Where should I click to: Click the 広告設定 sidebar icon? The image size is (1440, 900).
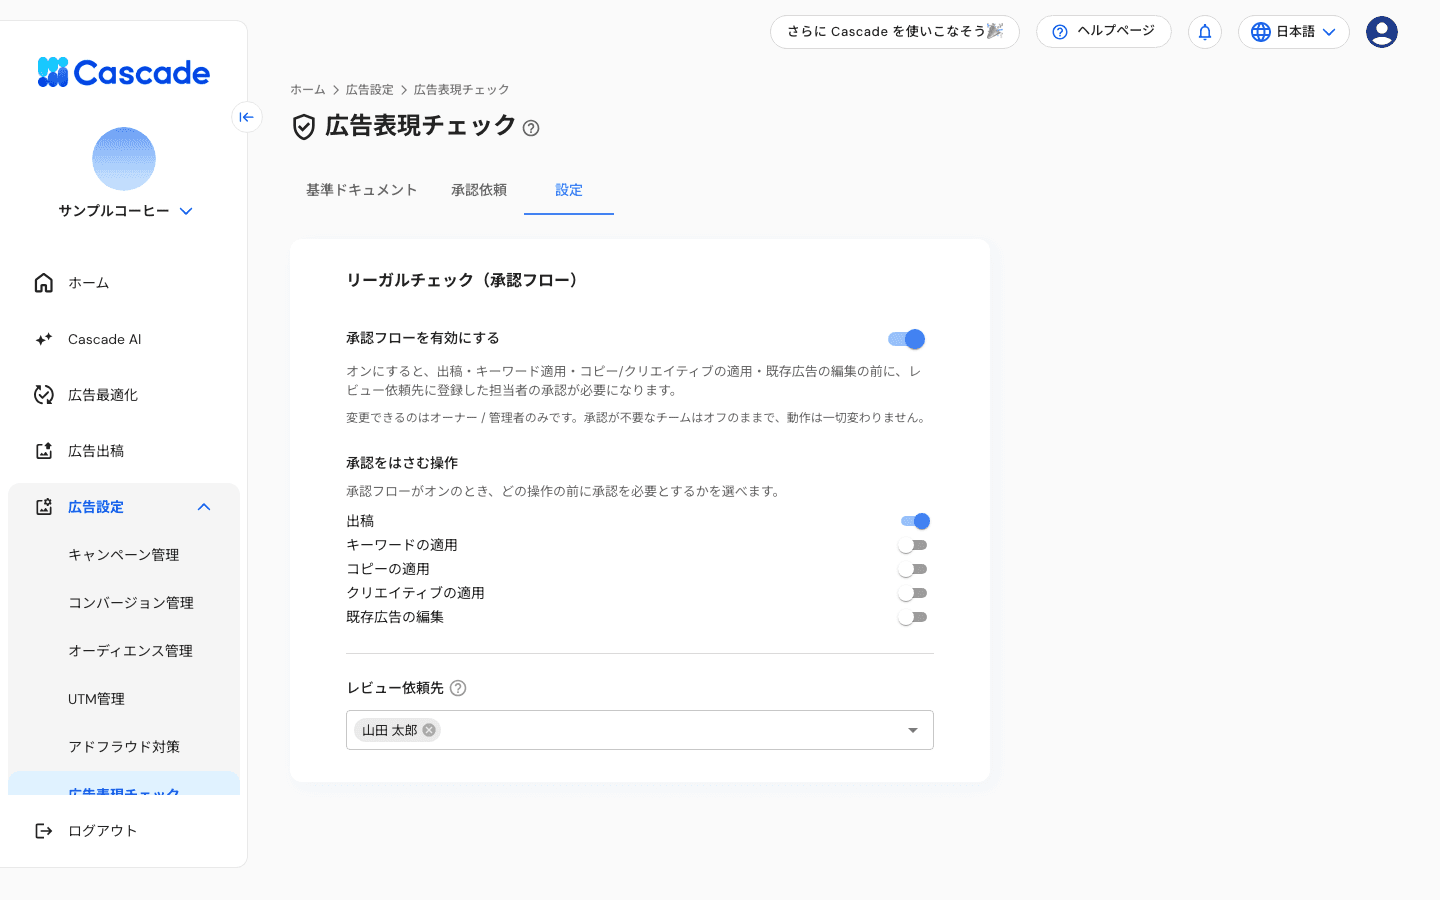[x=44, y=507]
